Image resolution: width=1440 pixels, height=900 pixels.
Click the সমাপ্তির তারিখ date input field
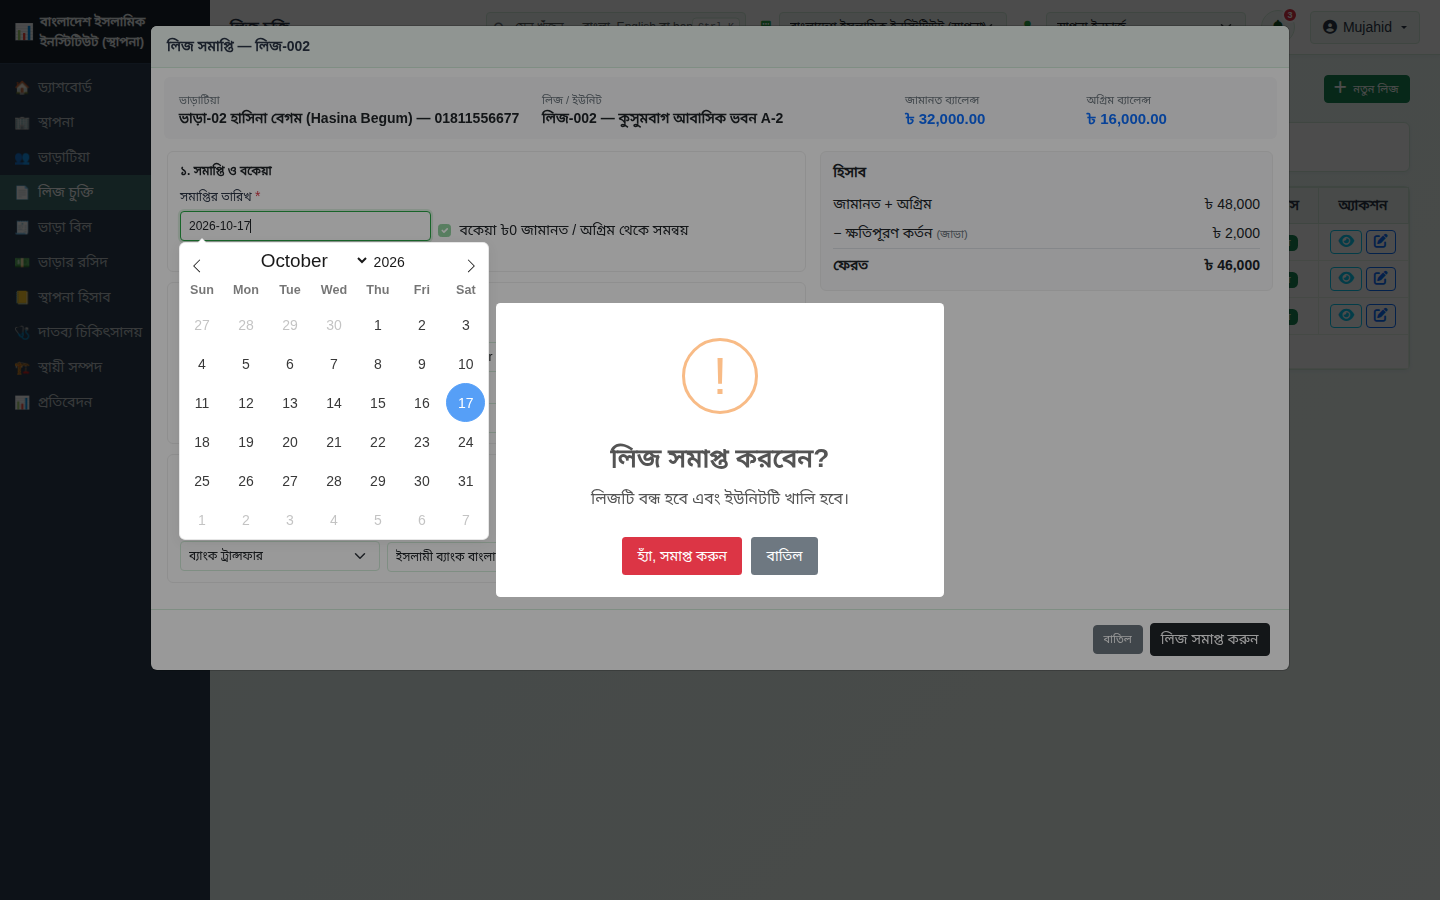(x=305, y=226)
